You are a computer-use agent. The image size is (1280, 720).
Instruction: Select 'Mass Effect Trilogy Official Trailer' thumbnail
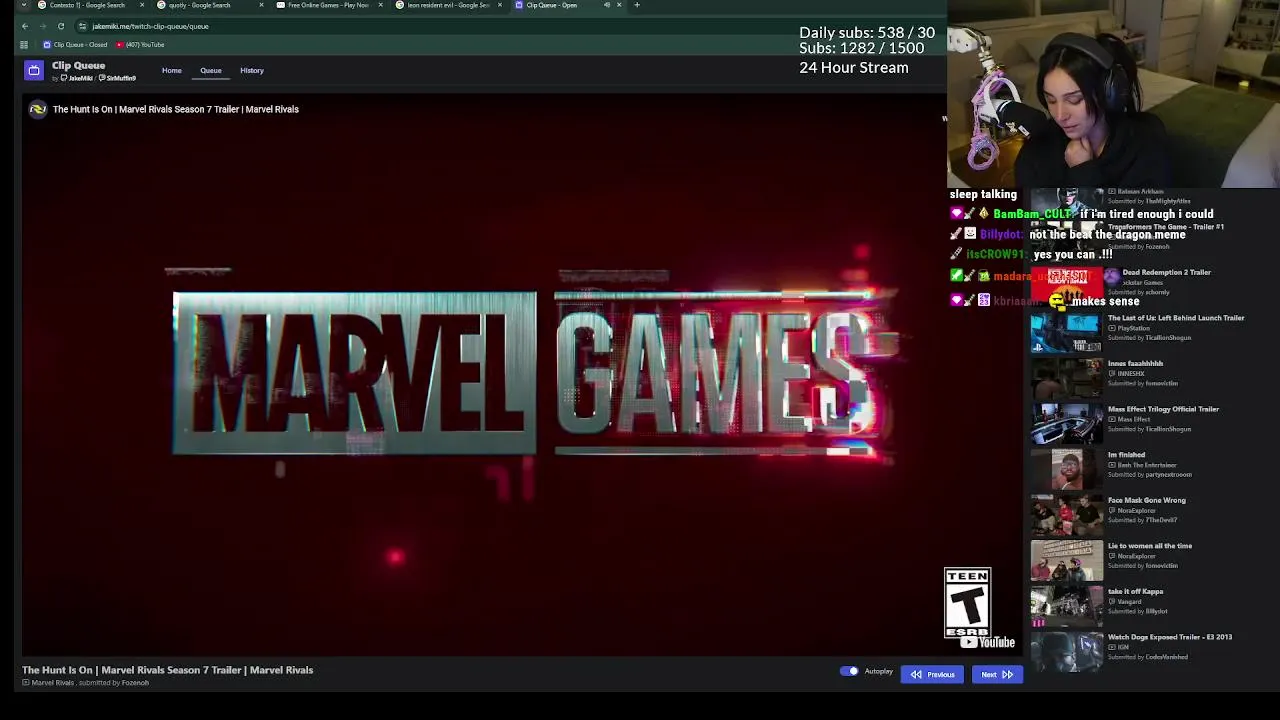point(1067,423)
